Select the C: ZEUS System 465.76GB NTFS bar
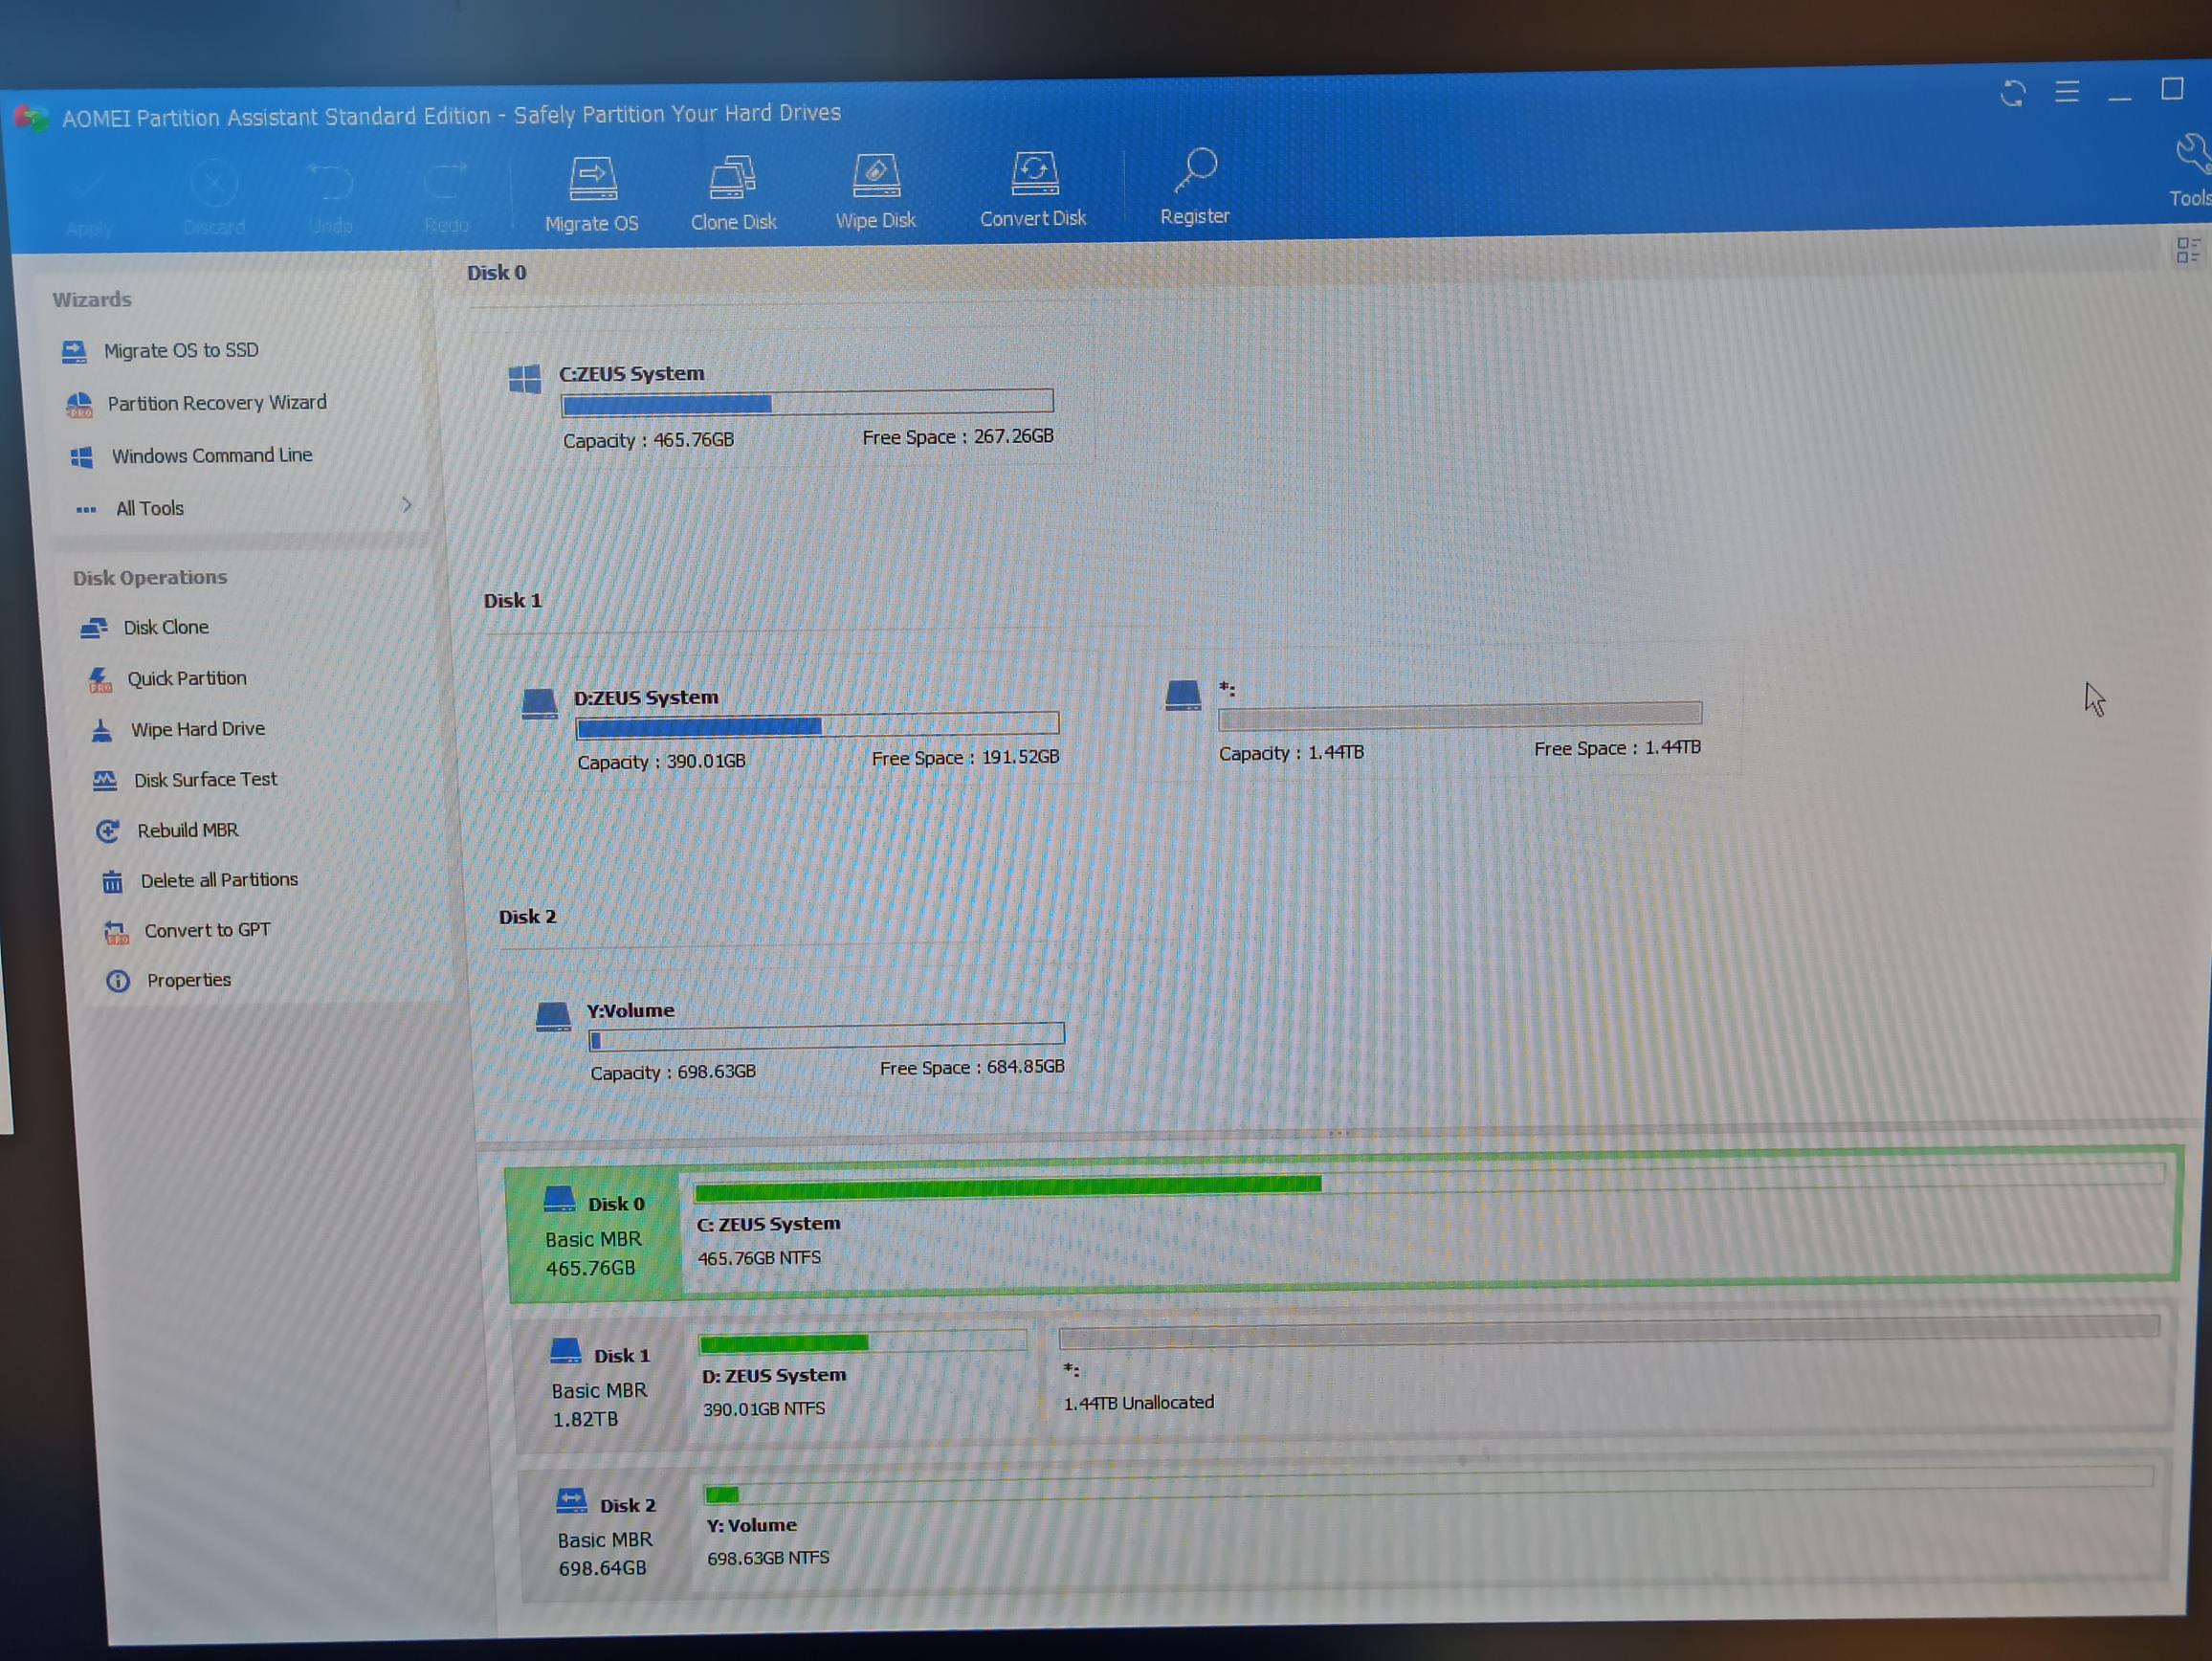 (1430, 1222)
